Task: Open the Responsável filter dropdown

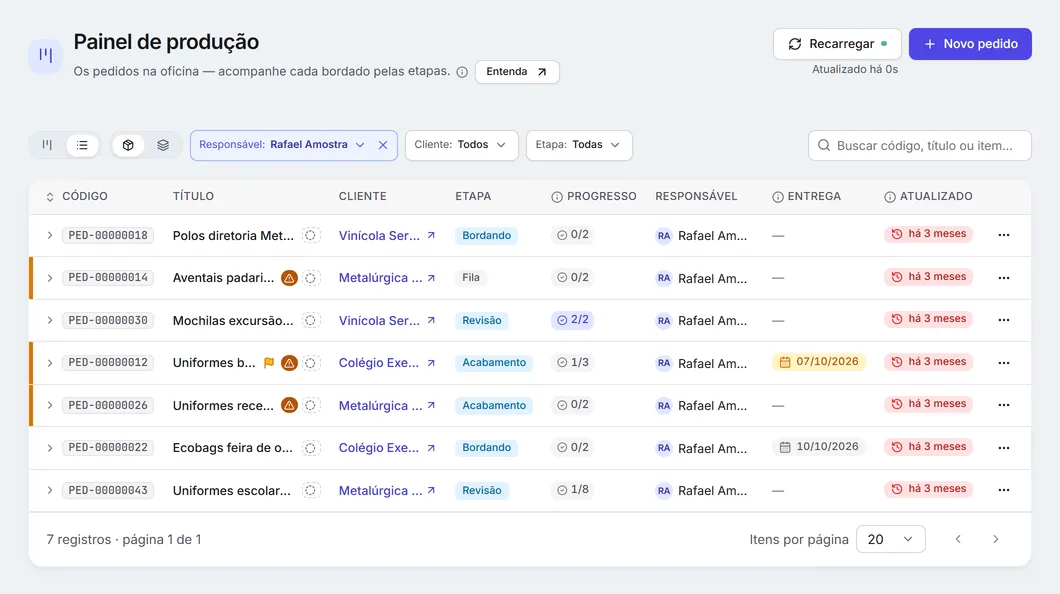Action: point(284,145)
